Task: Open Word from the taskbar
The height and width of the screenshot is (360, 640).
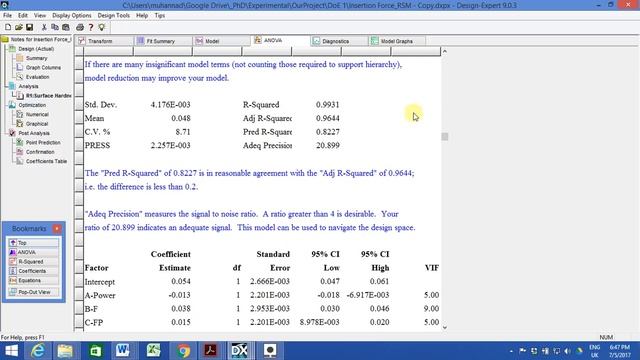Action: 122,351
